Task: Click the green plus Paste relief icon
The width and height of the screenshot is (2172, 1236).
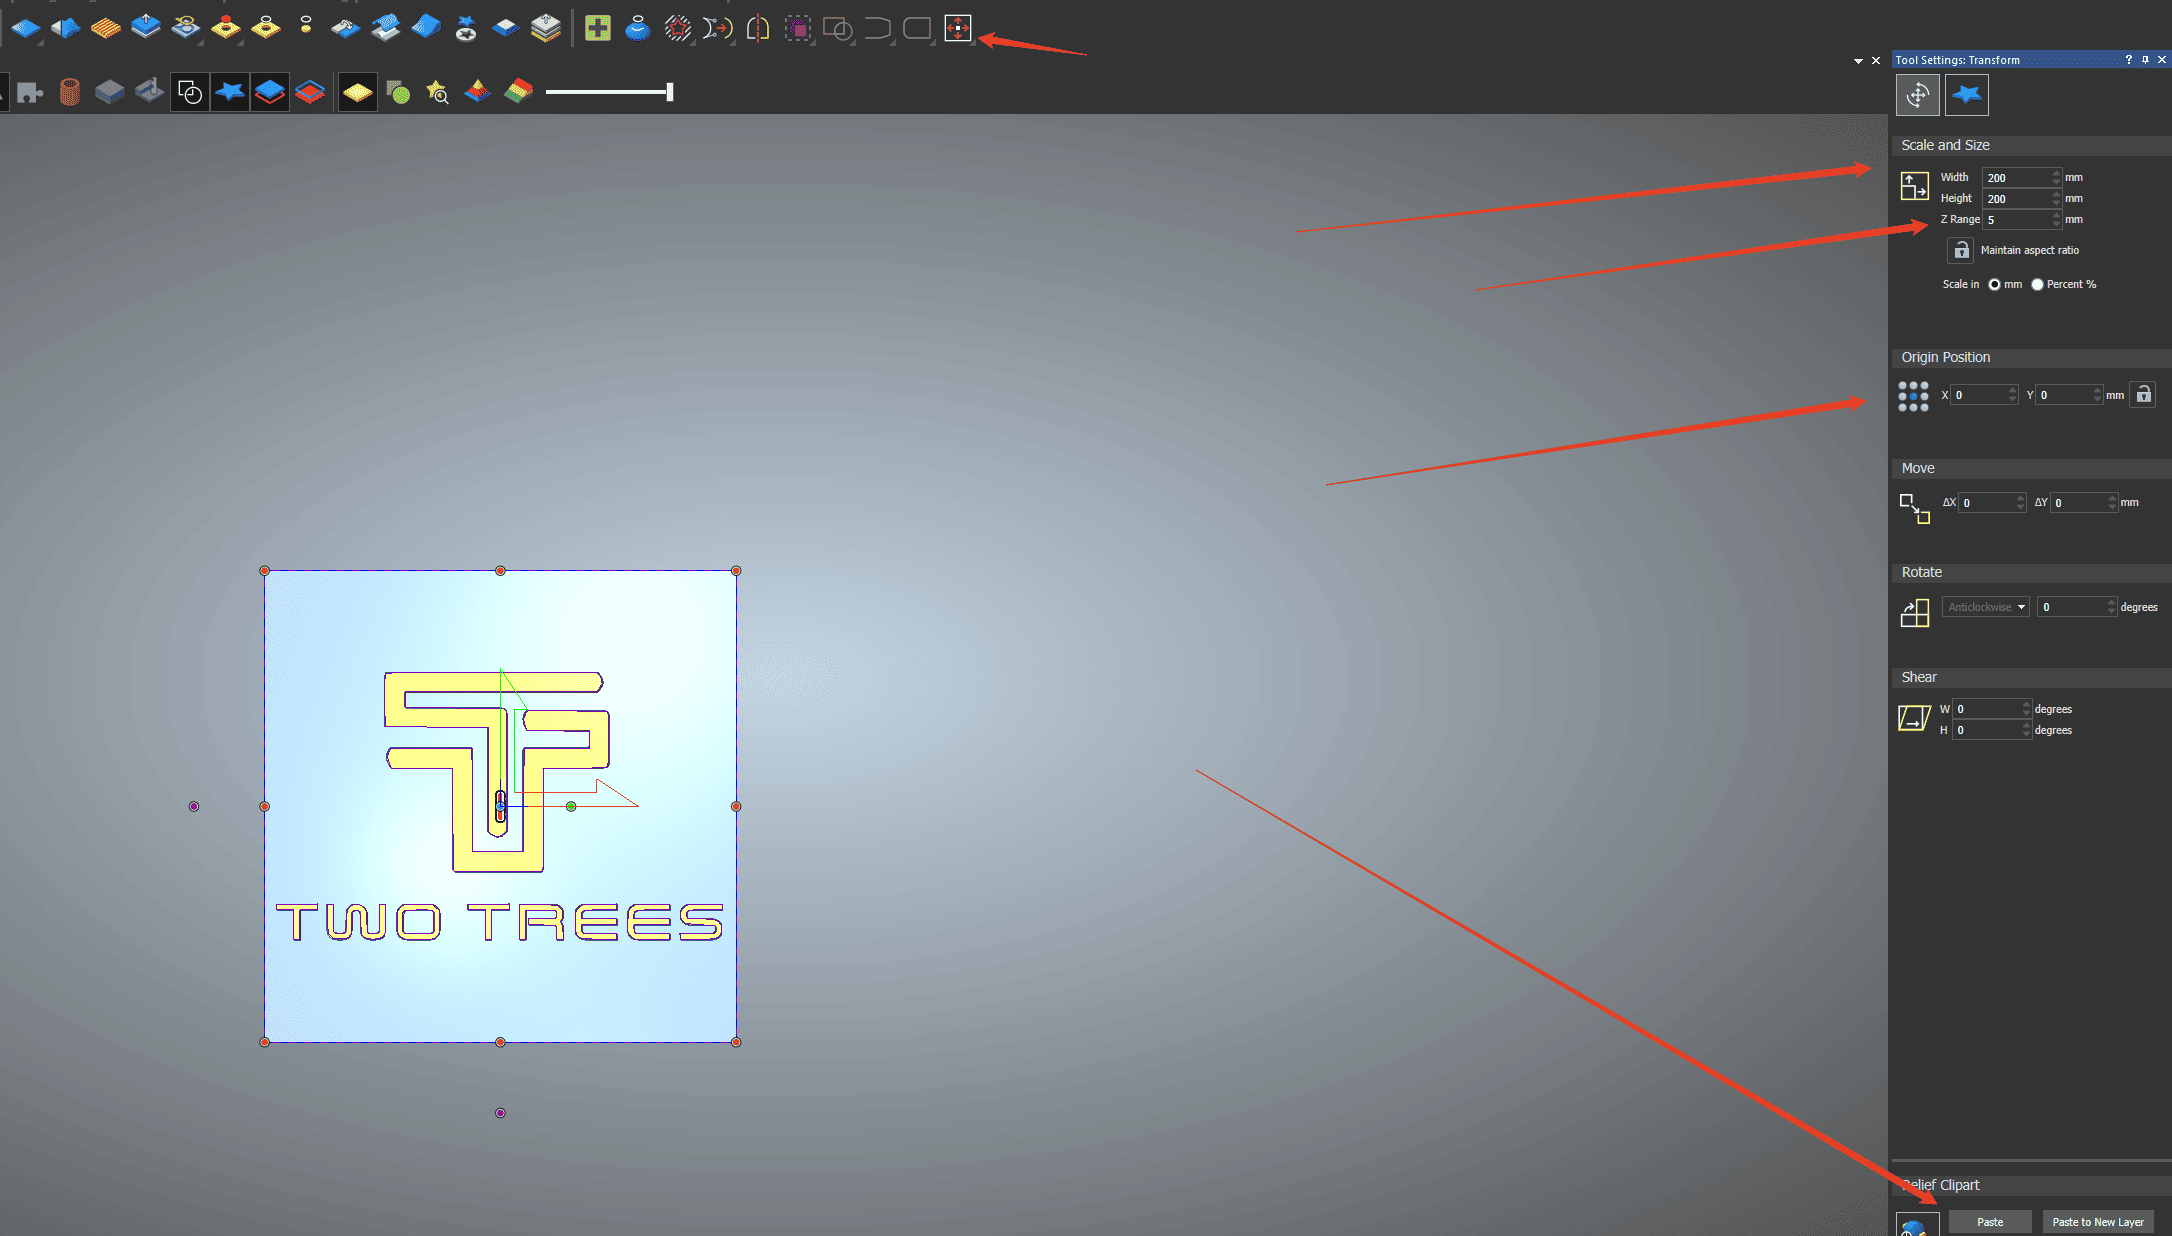Action: (597, 28)
